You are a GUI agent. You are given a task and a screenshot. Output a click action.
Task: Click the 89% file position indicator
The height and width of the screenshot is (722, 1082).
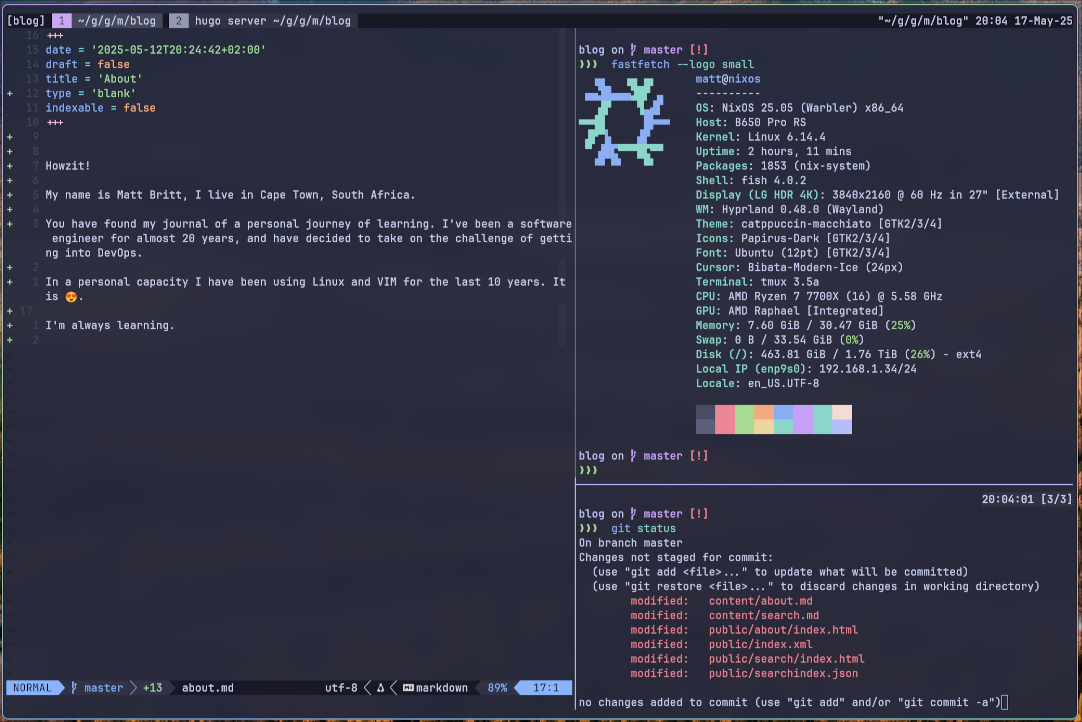click(497, 687)
